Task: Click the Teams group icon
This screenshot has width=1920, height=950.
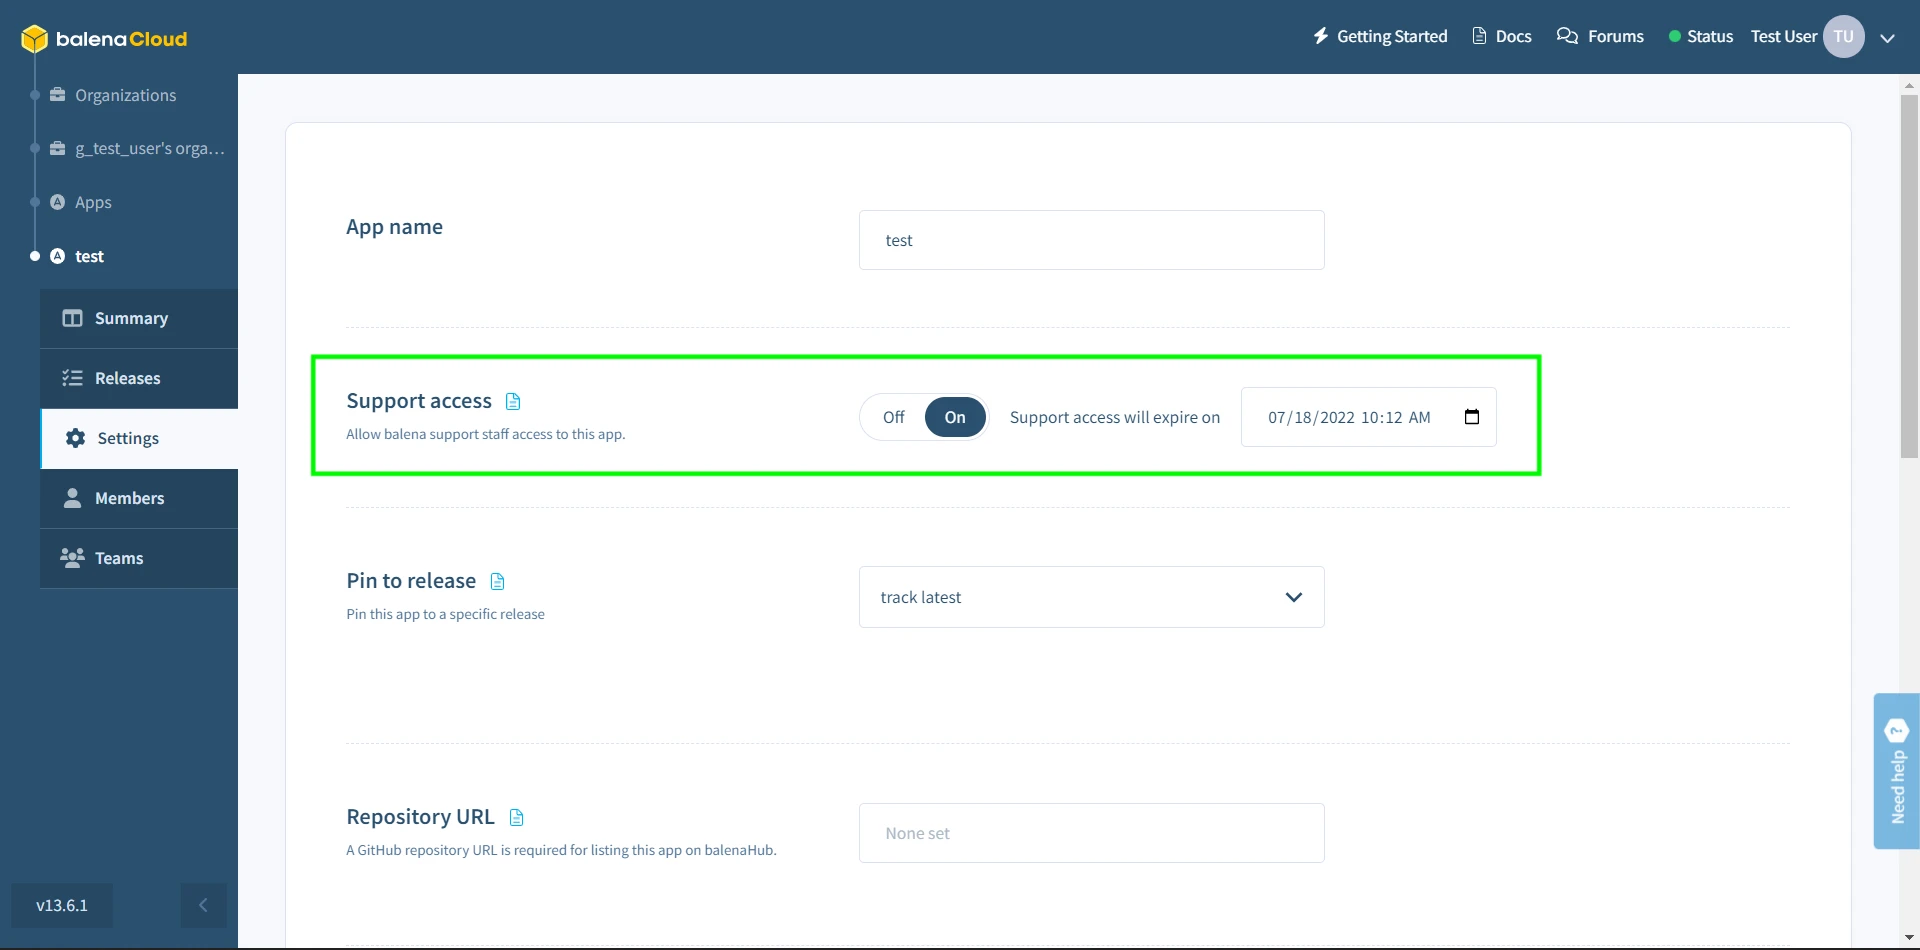Action: (x=71, y=558)
